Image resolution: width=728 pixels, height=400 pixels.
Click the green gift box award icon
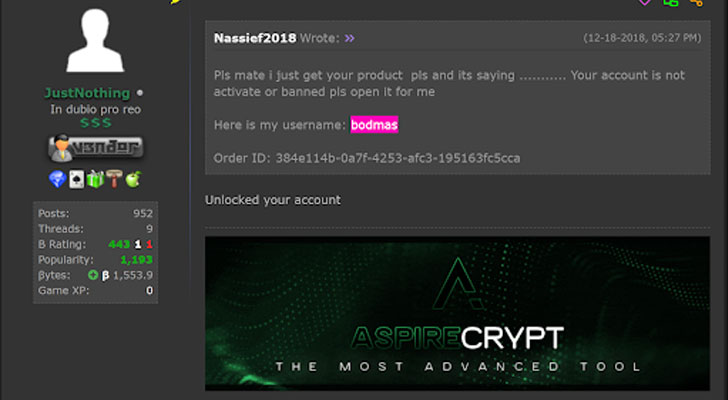(x=94, y=179)
